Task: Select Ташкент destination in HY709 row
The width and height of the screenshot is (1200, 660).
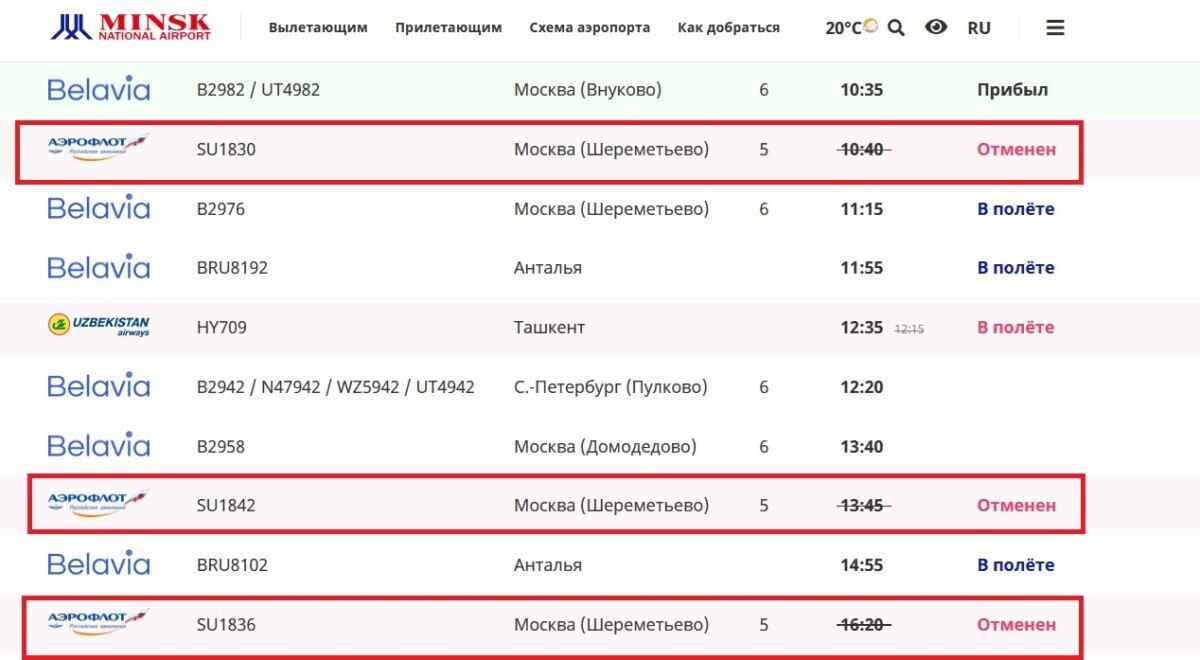Action: tap(549, 327)
